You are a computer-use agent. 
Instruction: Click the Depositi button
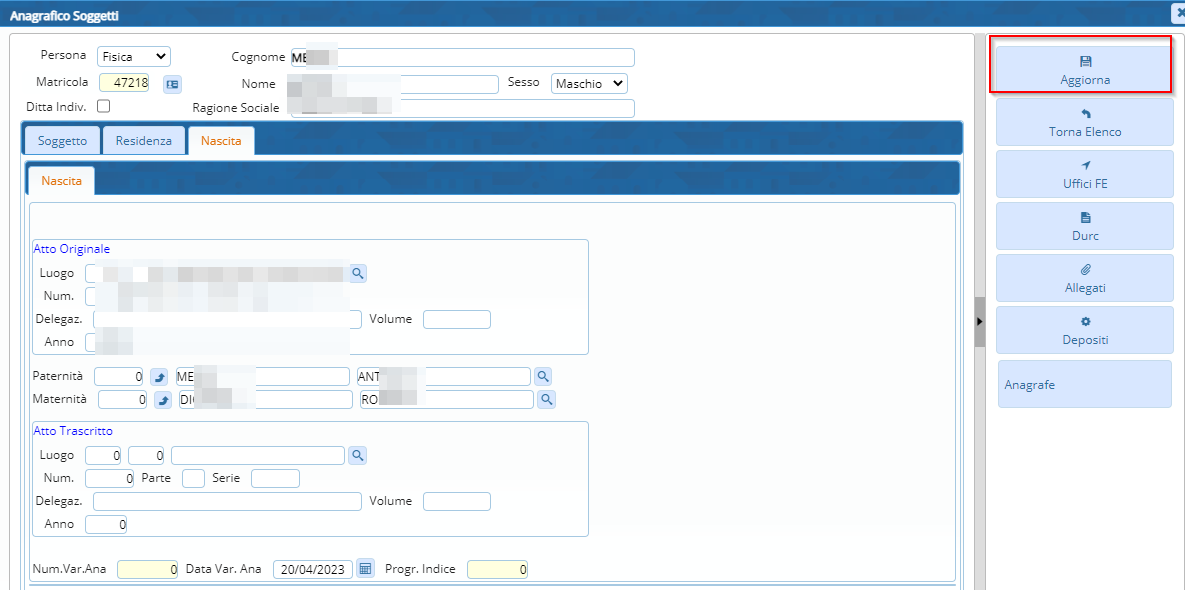coord(1085,330)
